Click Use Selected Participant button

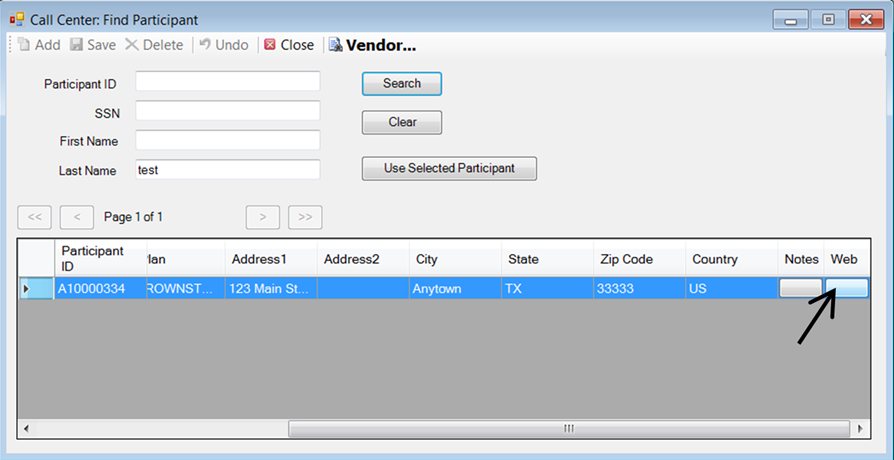point(449,168)
